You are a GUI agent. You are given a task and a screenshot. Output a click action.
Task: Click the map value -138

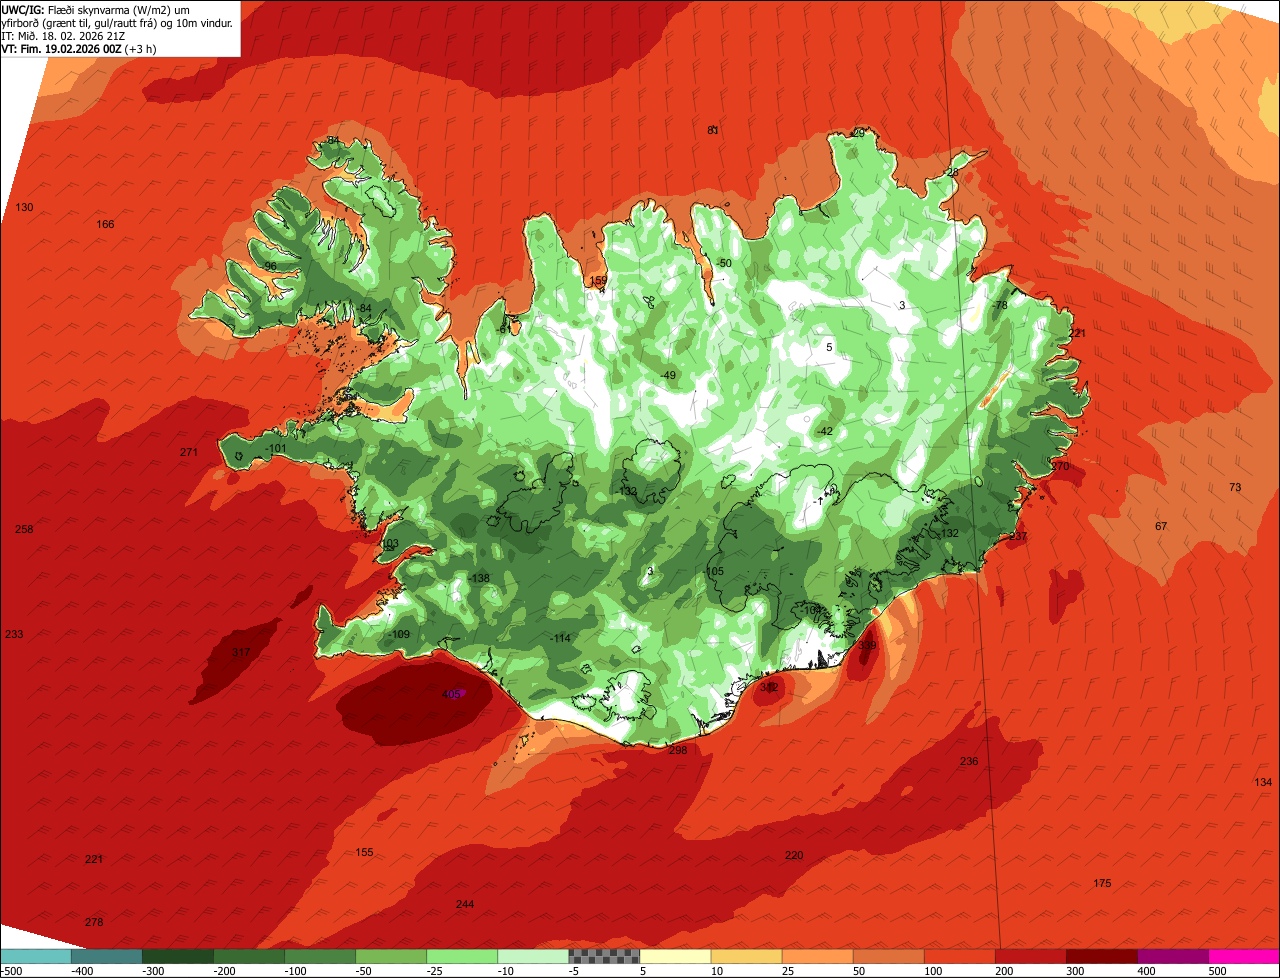[479, 578]
